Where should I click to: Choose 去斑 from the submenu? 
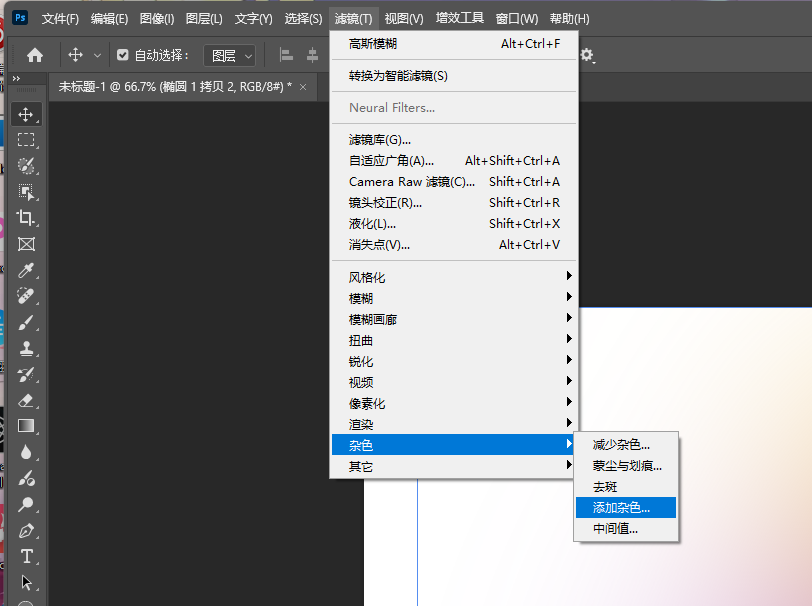point(626,486)
